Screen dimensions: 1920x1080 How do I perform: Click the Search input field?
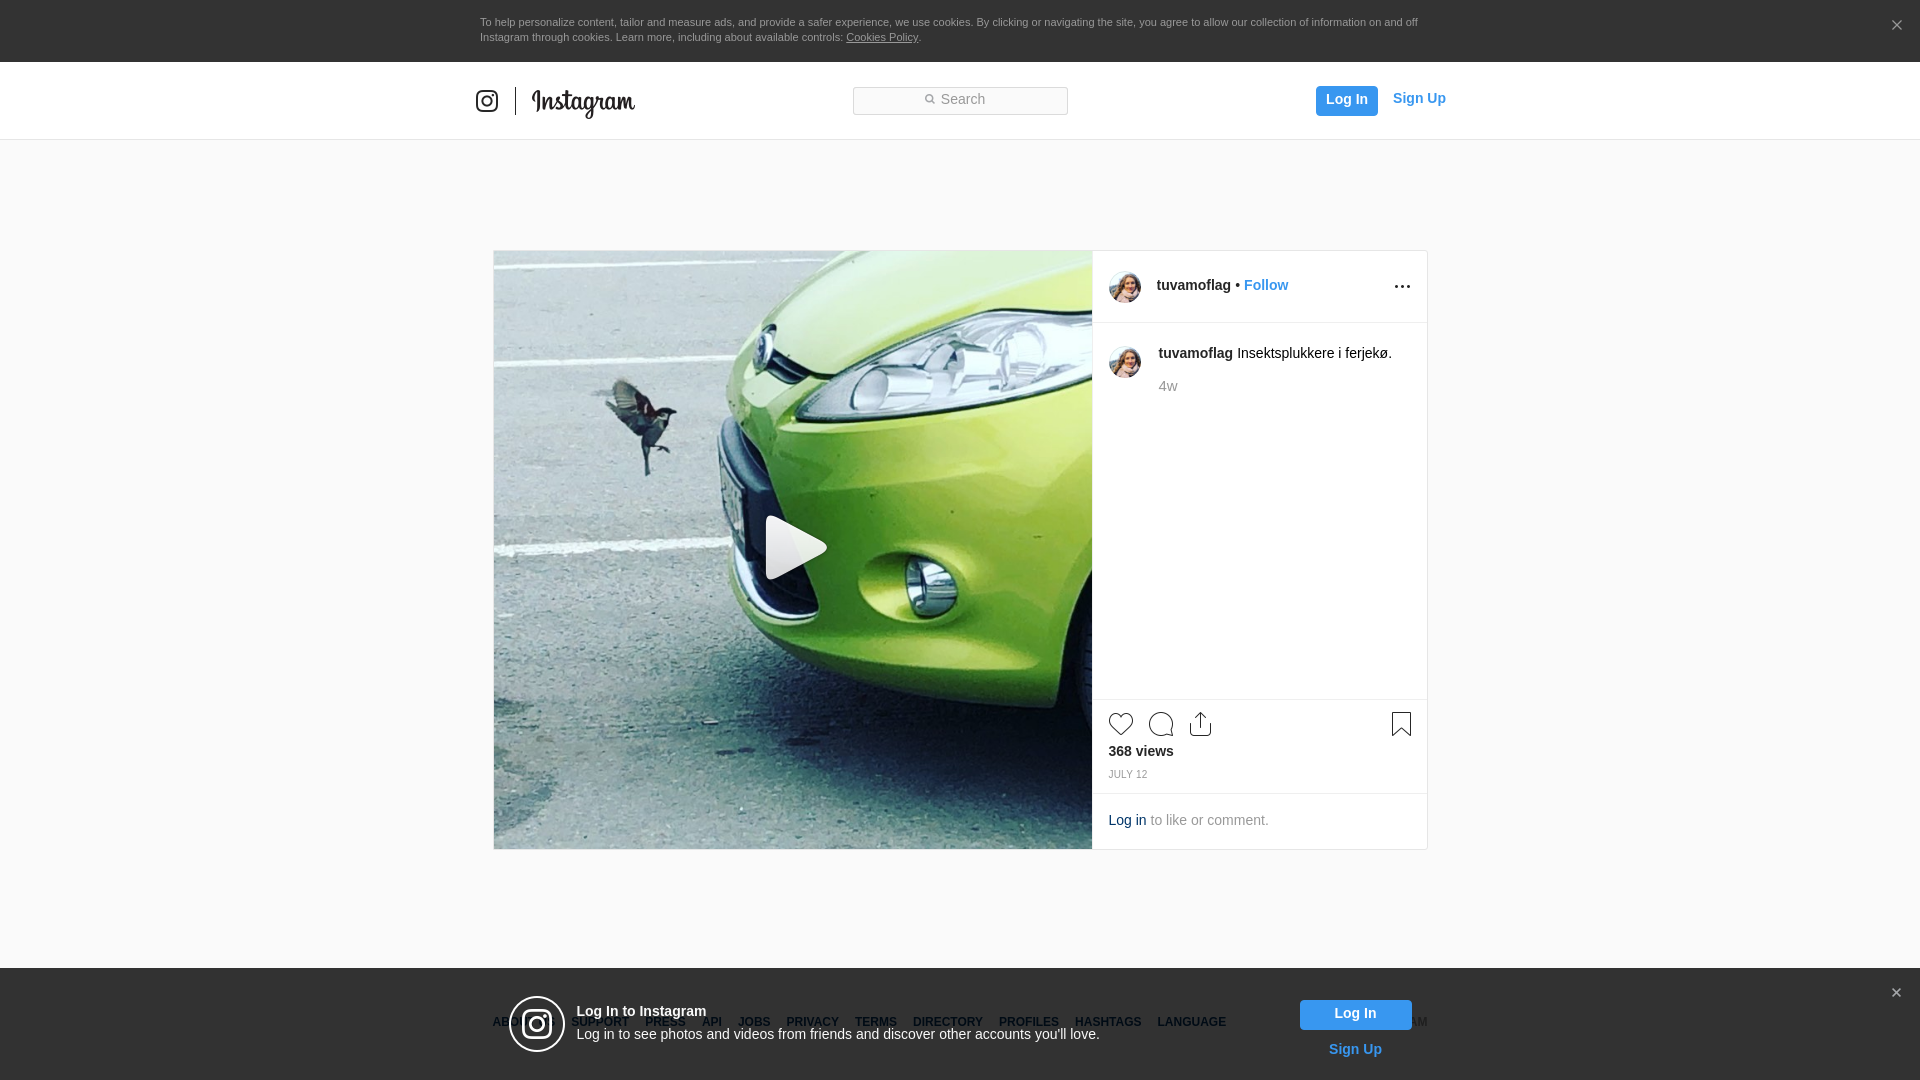click(x=960, y=100)
